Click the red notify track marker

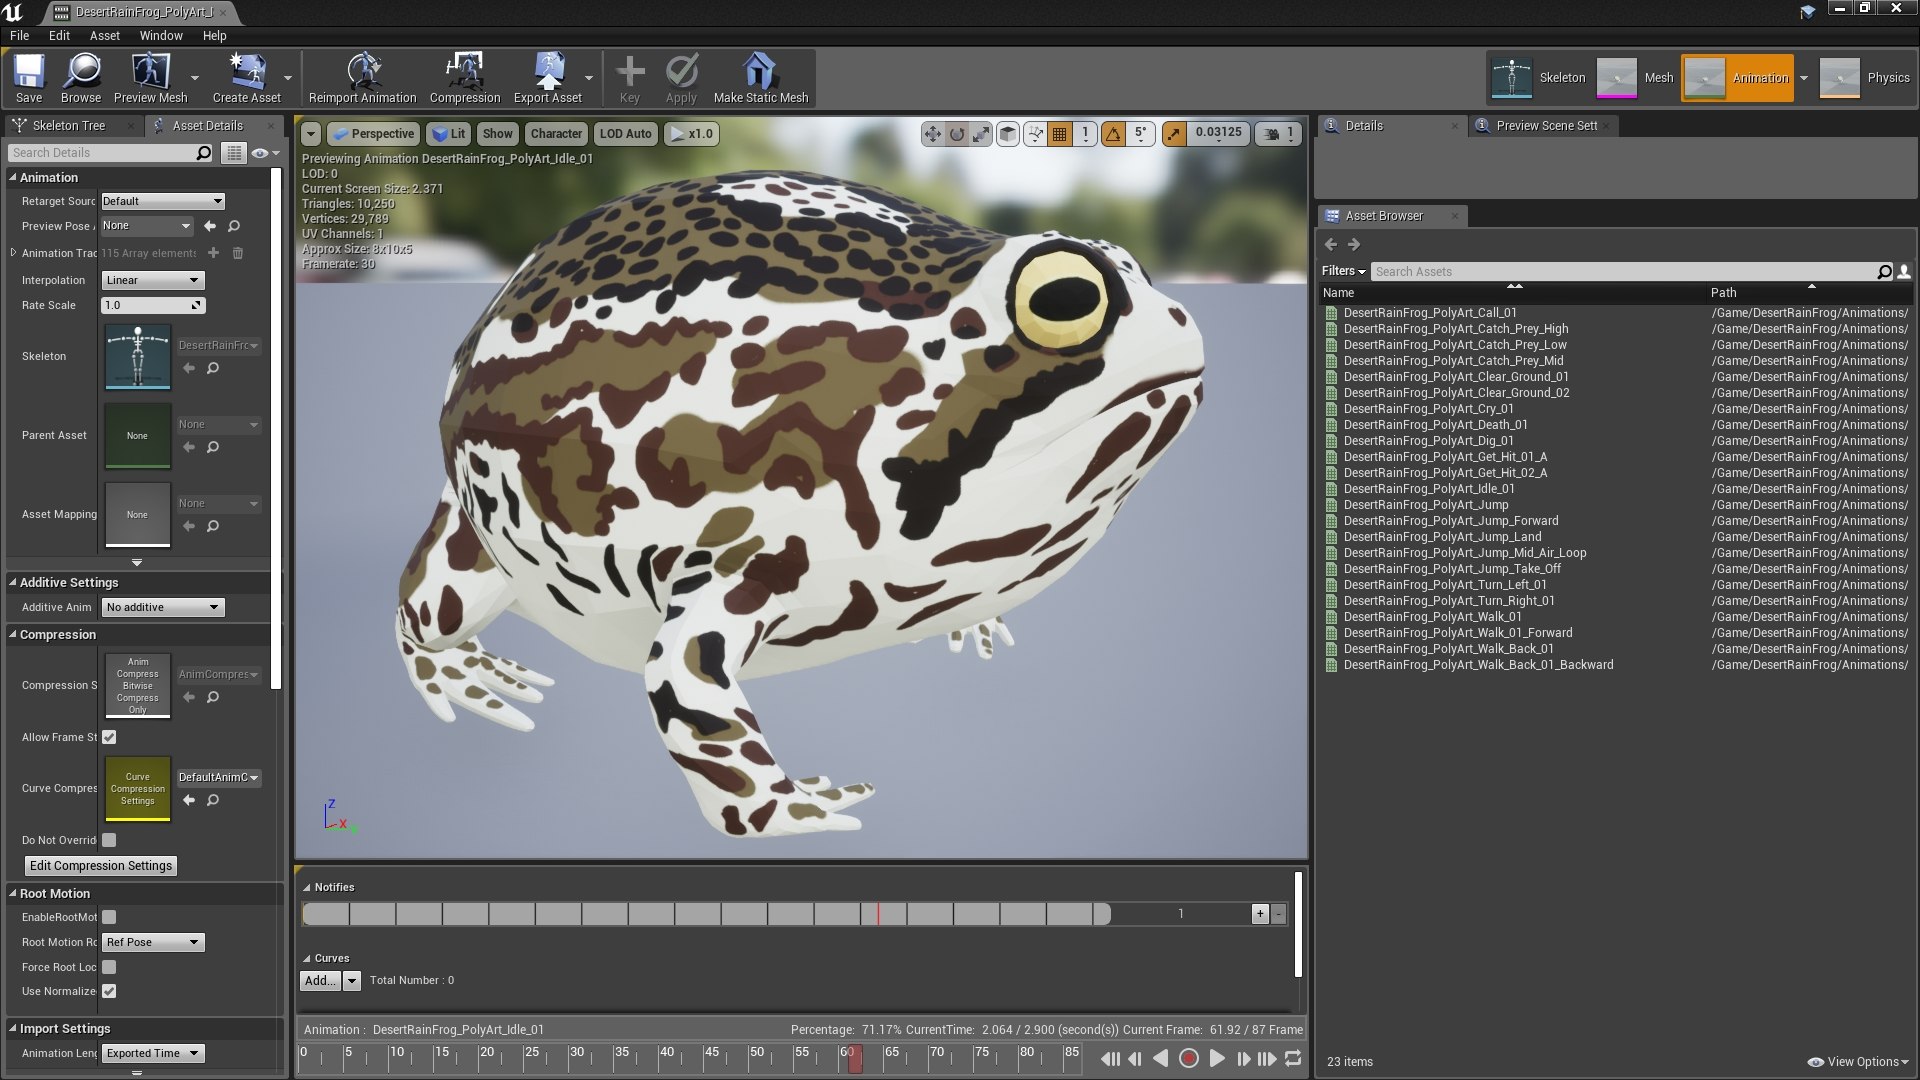click(x=878, y=914)
